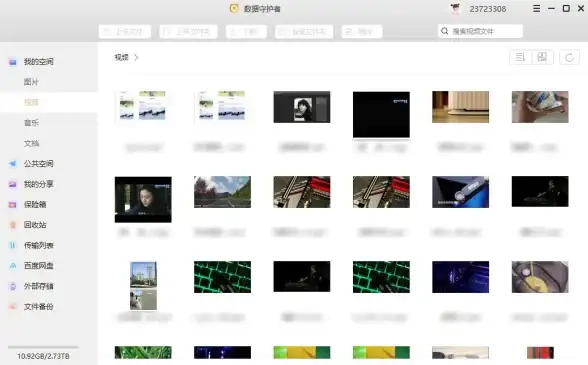This screenshot has width=588, height=365.
Task: Click the 数据守护者 app logo
Action: pos(234,8)
